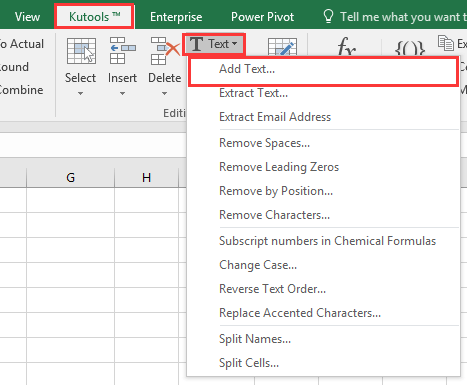
Task: Choose Add Text... from the menu
Action: (323, 69)
